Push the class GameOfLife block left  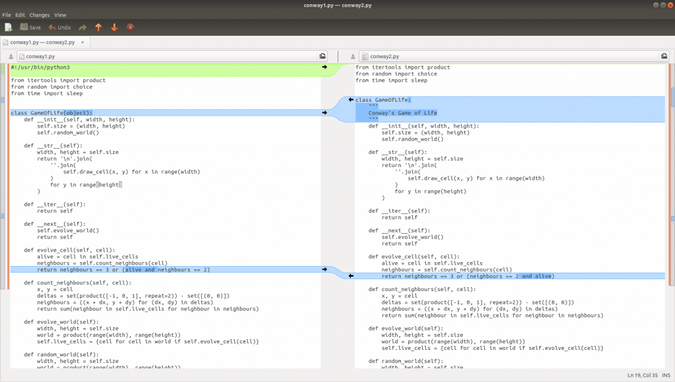point(351,100)
